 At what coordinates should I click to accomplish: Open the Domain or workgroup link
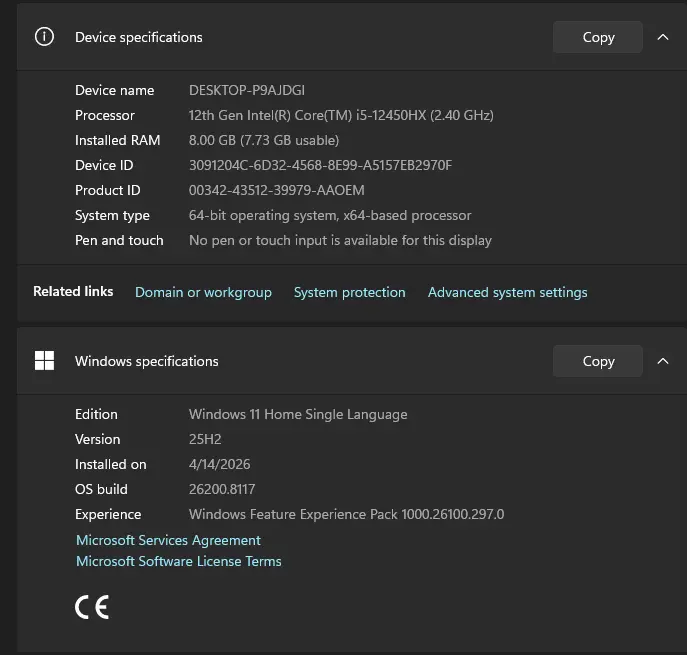click(203, 292)
